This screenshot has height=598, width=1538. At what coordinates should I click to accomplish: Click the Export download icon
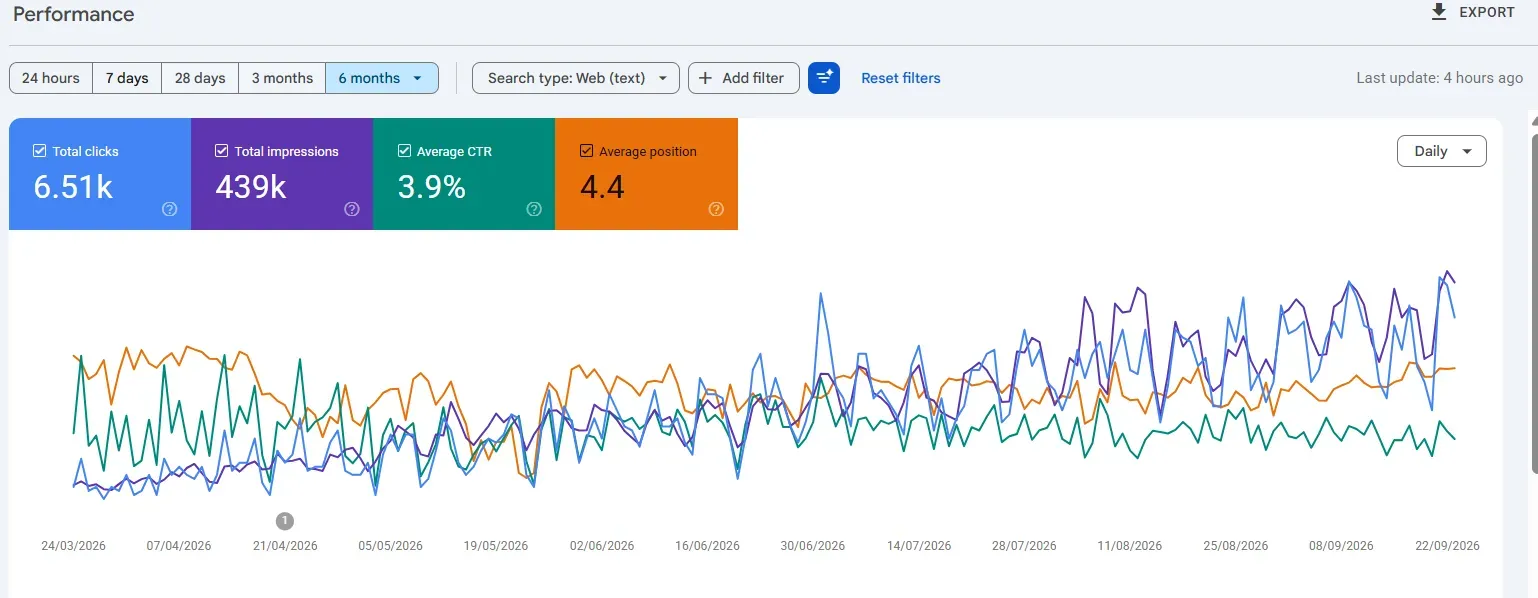(1439, 12)
